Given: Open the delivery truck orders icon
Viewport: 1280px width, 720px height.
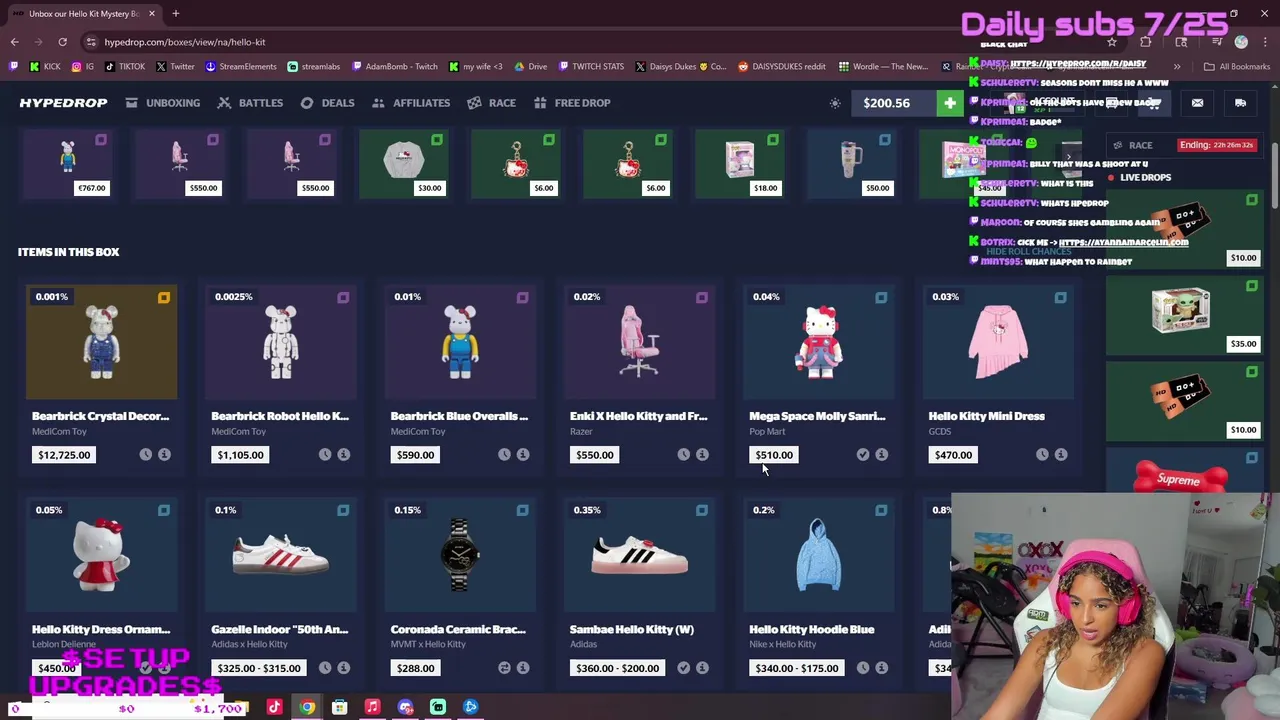Looking at the screenshot, I should click(1240, 103).
